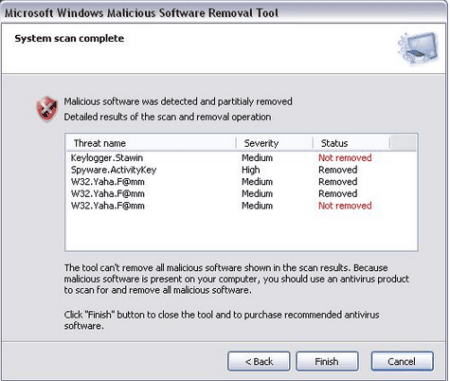Image resolution: width=450 pixels, height=381 pixels.
Task: Click the System scan complete heading
Action: (69, 38)
